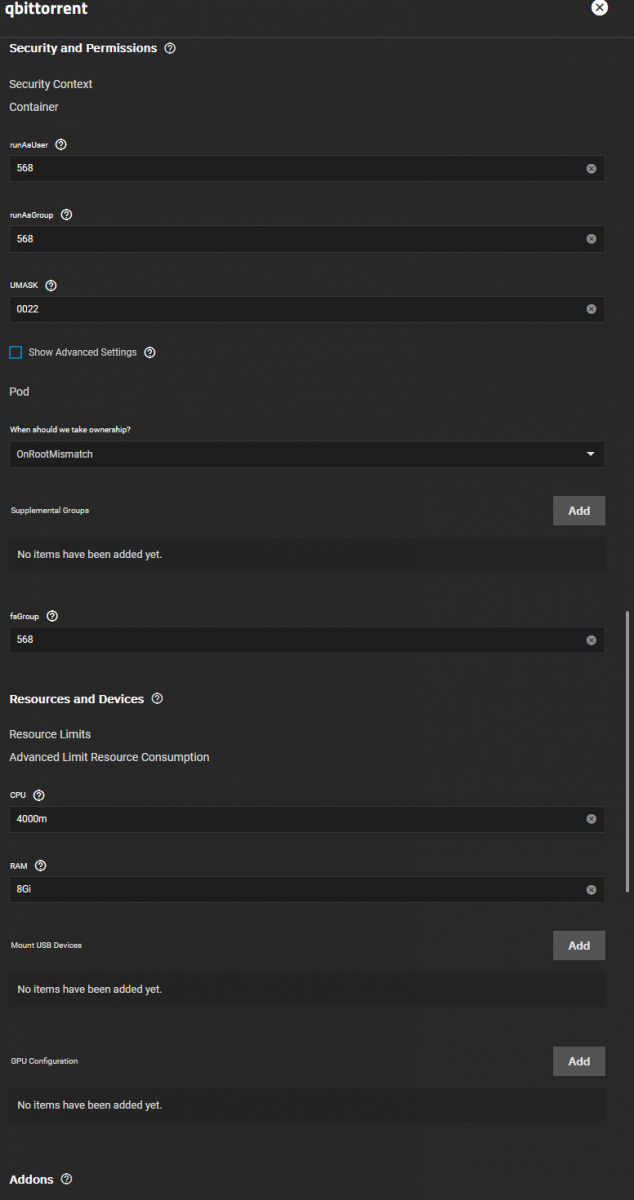The image size is (634, 1200).
Task: Click into the RAM input field
Action: tap(296, 889)
